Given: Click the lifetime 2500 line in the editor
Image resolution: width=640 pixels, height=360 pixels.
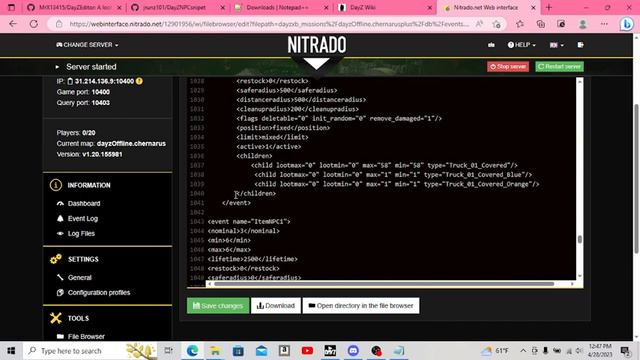Looking at the screenshot, I should 253,259.
